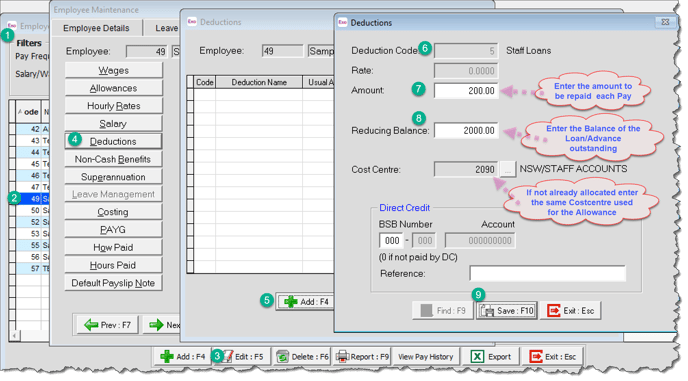Click the Export Excel button

click(491, 357)
